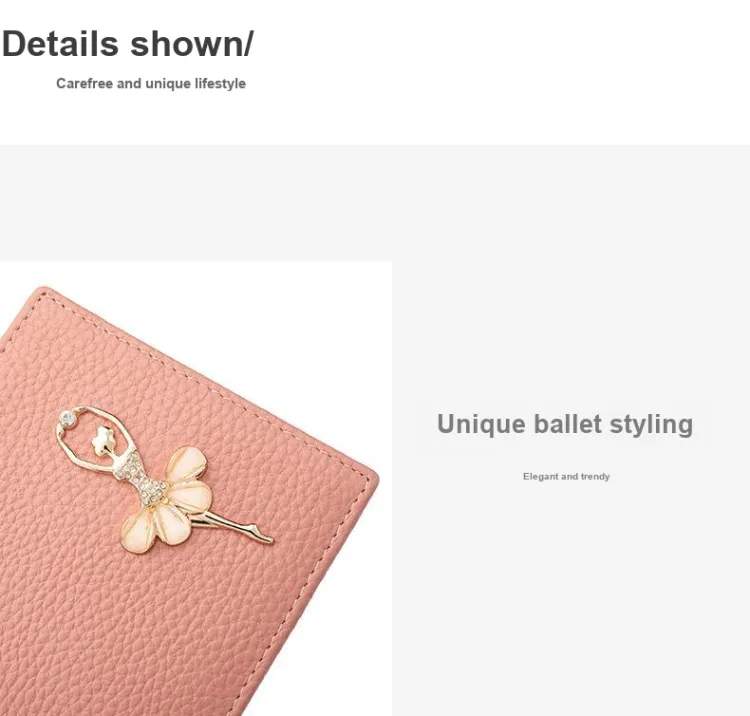750x716 pixels.
Task: Click the word "lifestyle" in the subtitle
Action: click(220, 84)
